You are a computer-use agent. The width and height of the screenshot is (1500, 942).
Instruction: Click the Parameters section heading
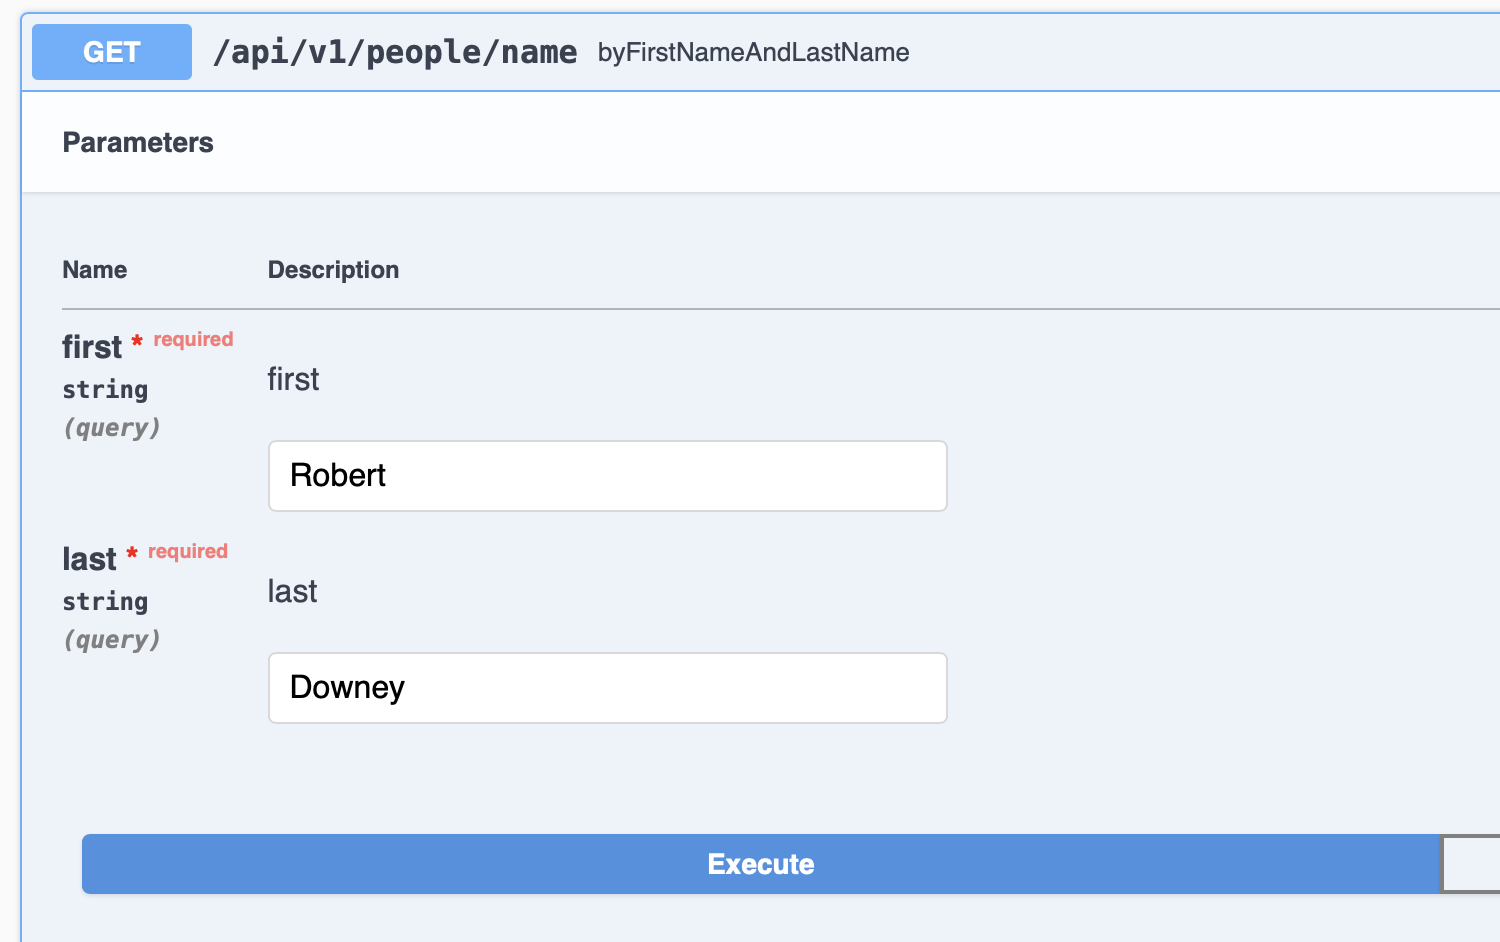coord(138,142)
